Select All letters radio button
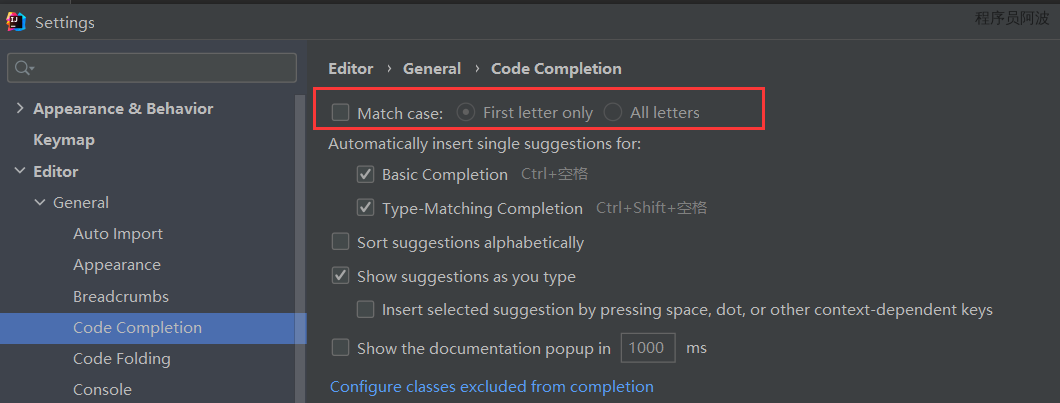 click(613, 112)
